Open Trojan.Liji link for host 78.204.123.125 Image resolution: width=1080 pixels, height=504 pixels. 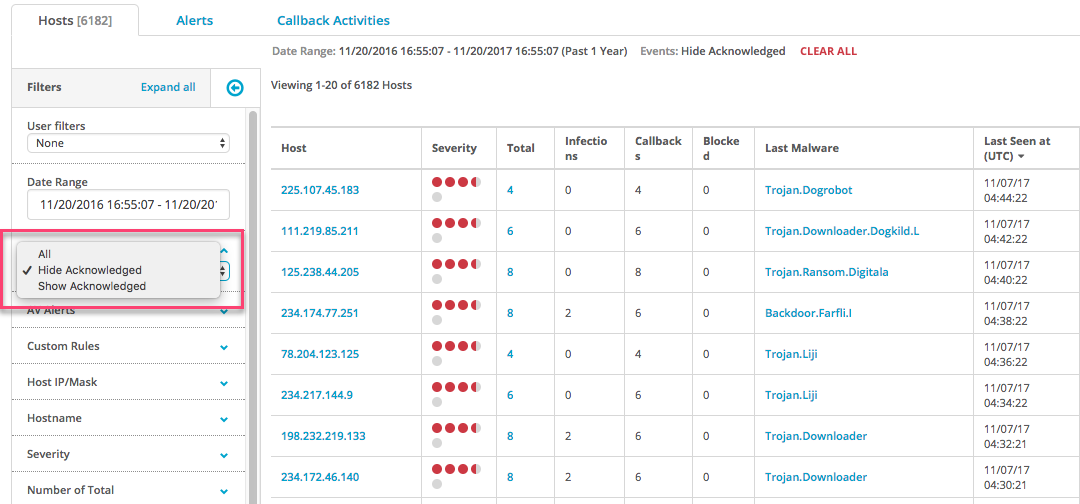(x=791, y=354)
